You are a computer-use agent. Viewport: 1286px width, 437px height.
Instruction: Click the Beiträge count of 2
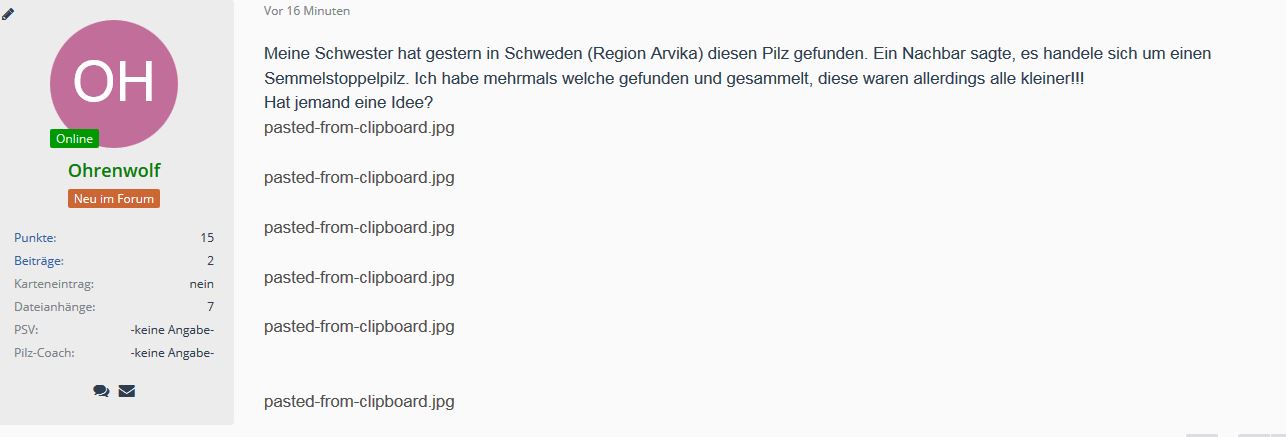pos(210,261)
